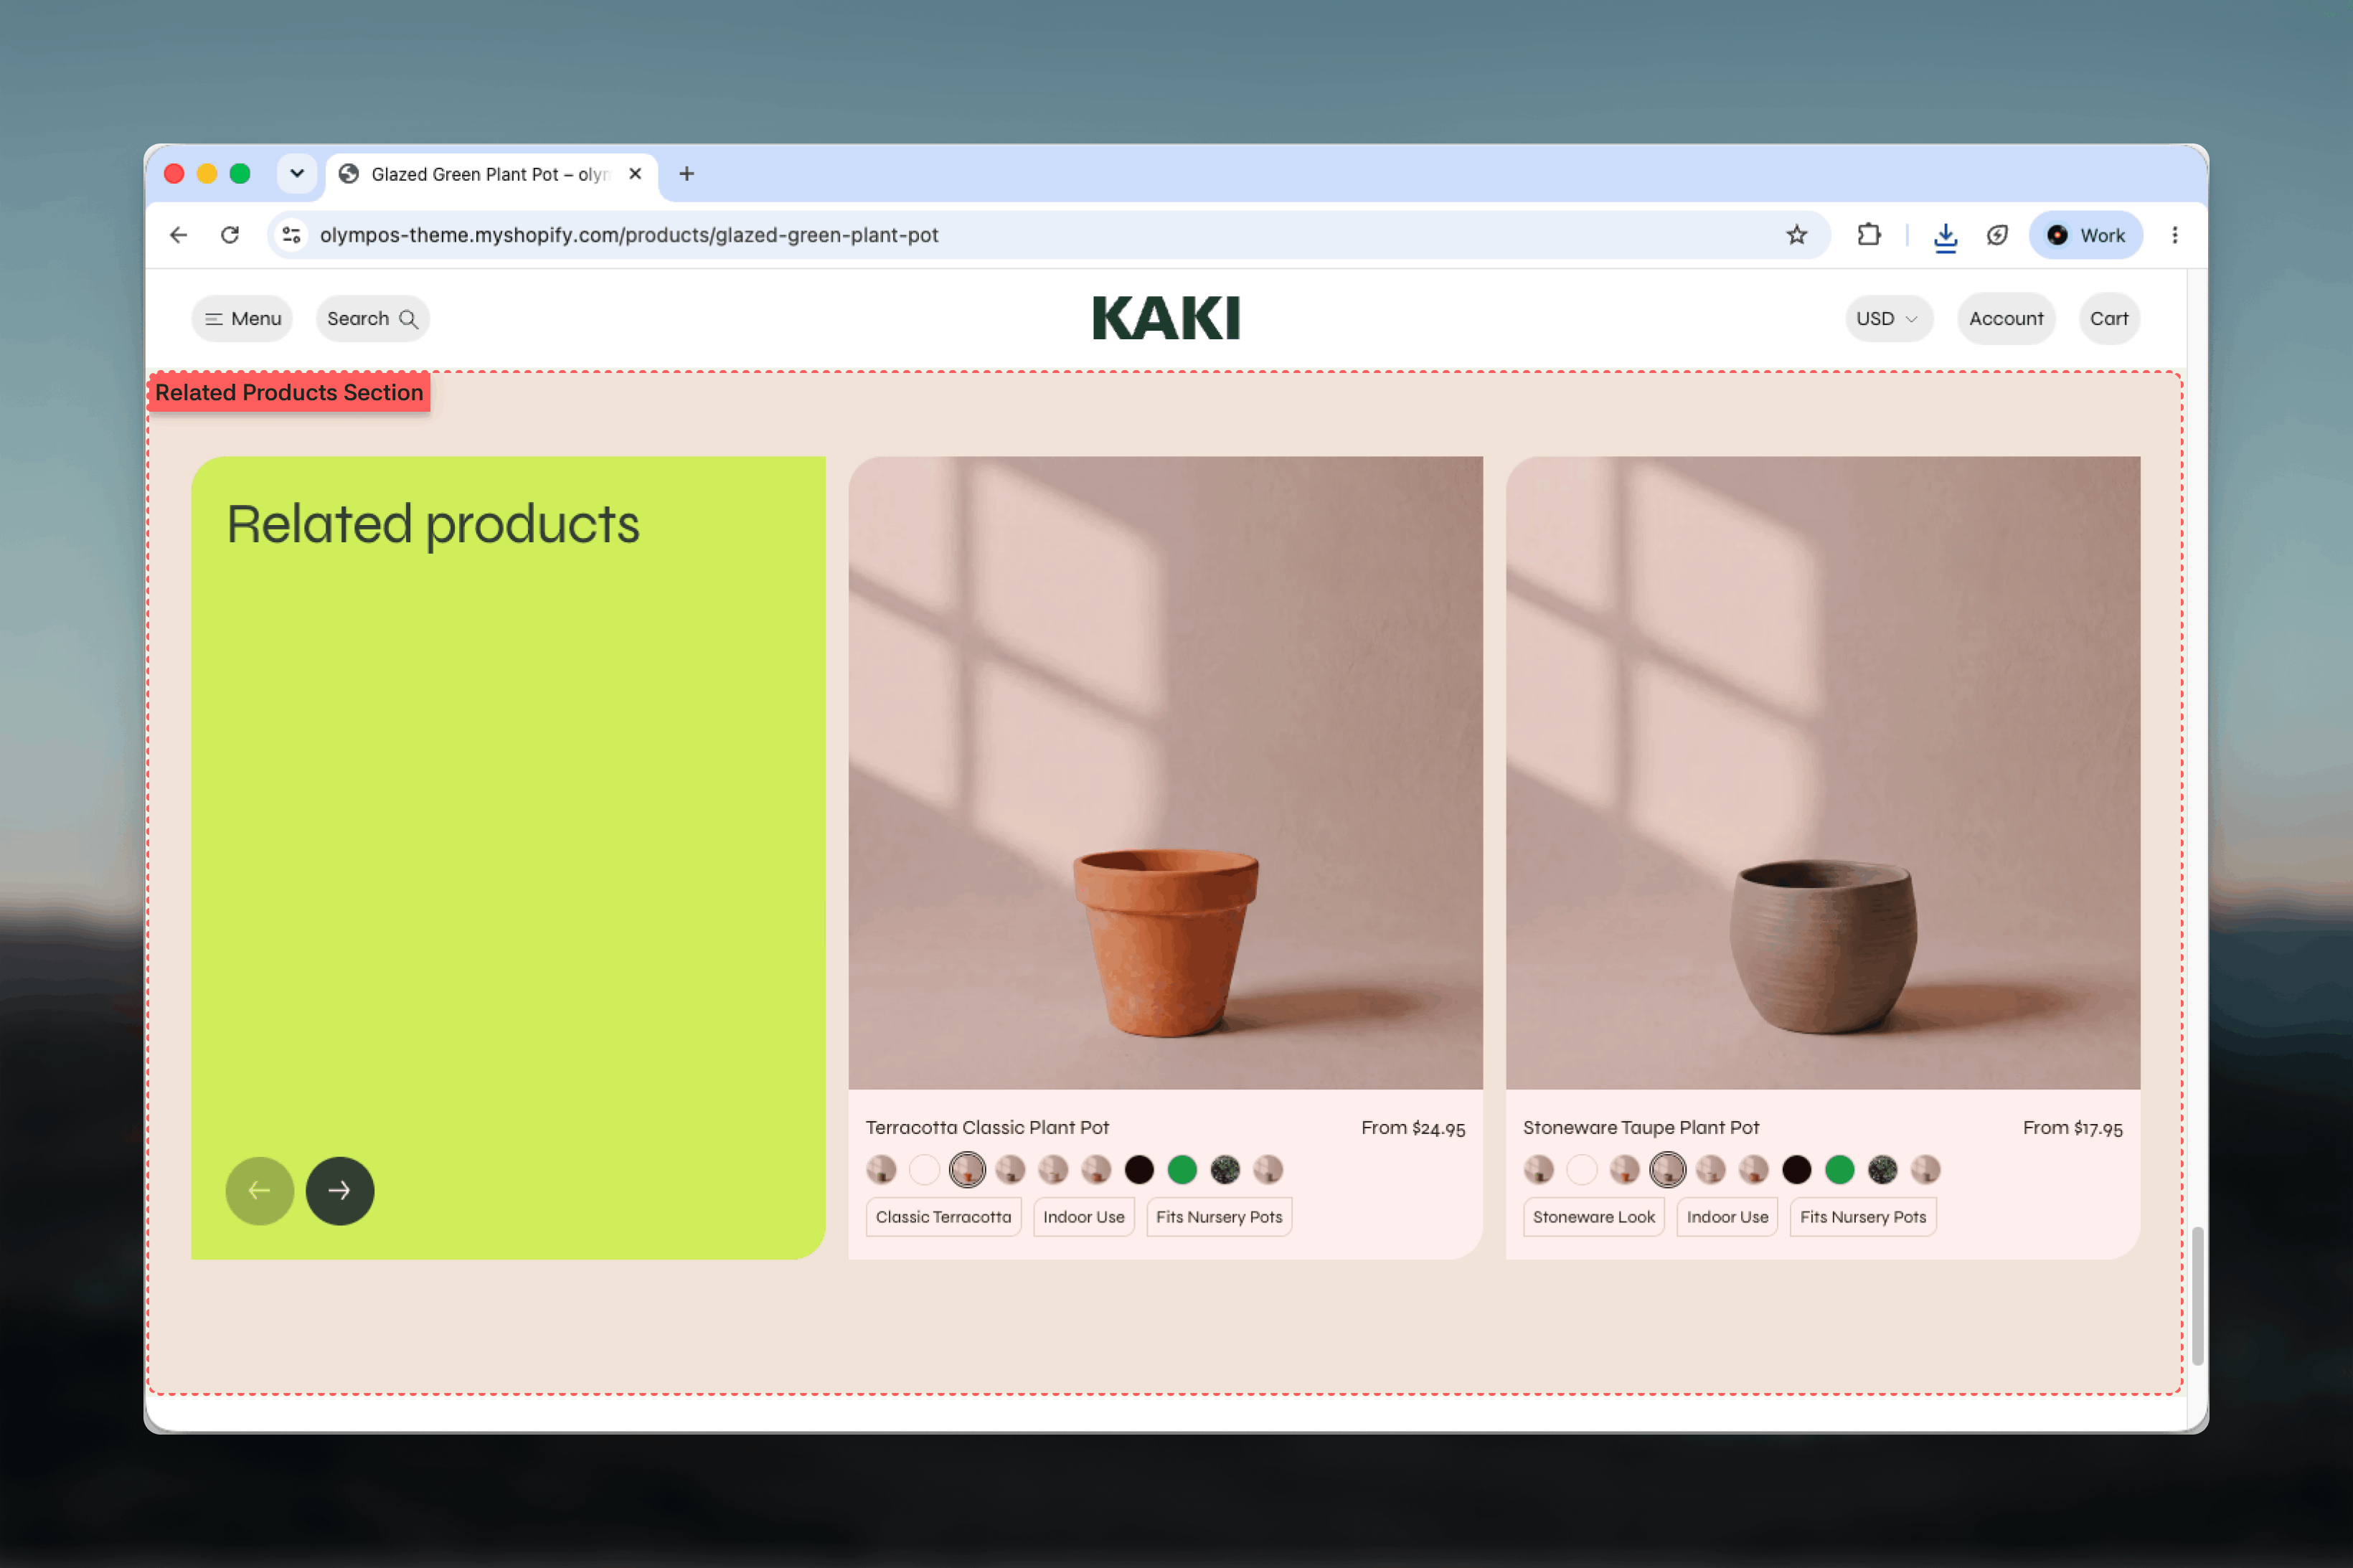Open the browser extensions puzzle icon
The image size is (2353, 1568).
pyautogui.click(x=1868, y=235)
